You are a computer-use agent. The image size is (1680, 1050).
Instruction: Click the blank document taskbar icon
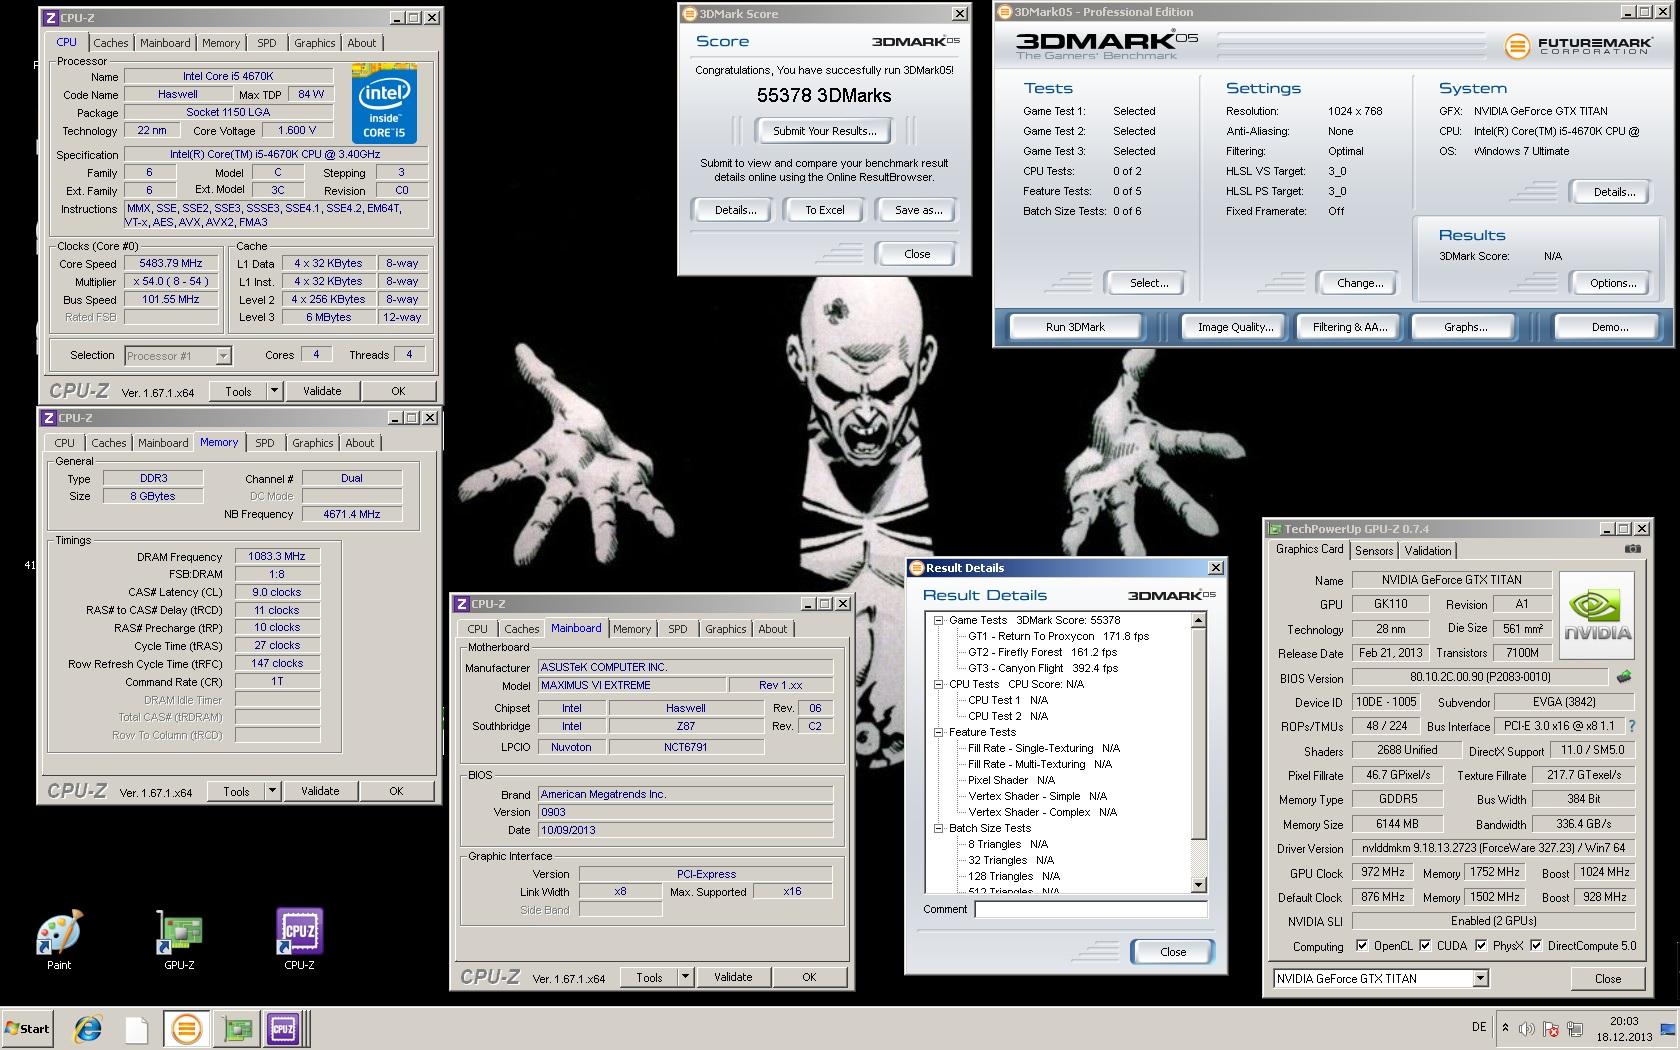coord(137,1028)
